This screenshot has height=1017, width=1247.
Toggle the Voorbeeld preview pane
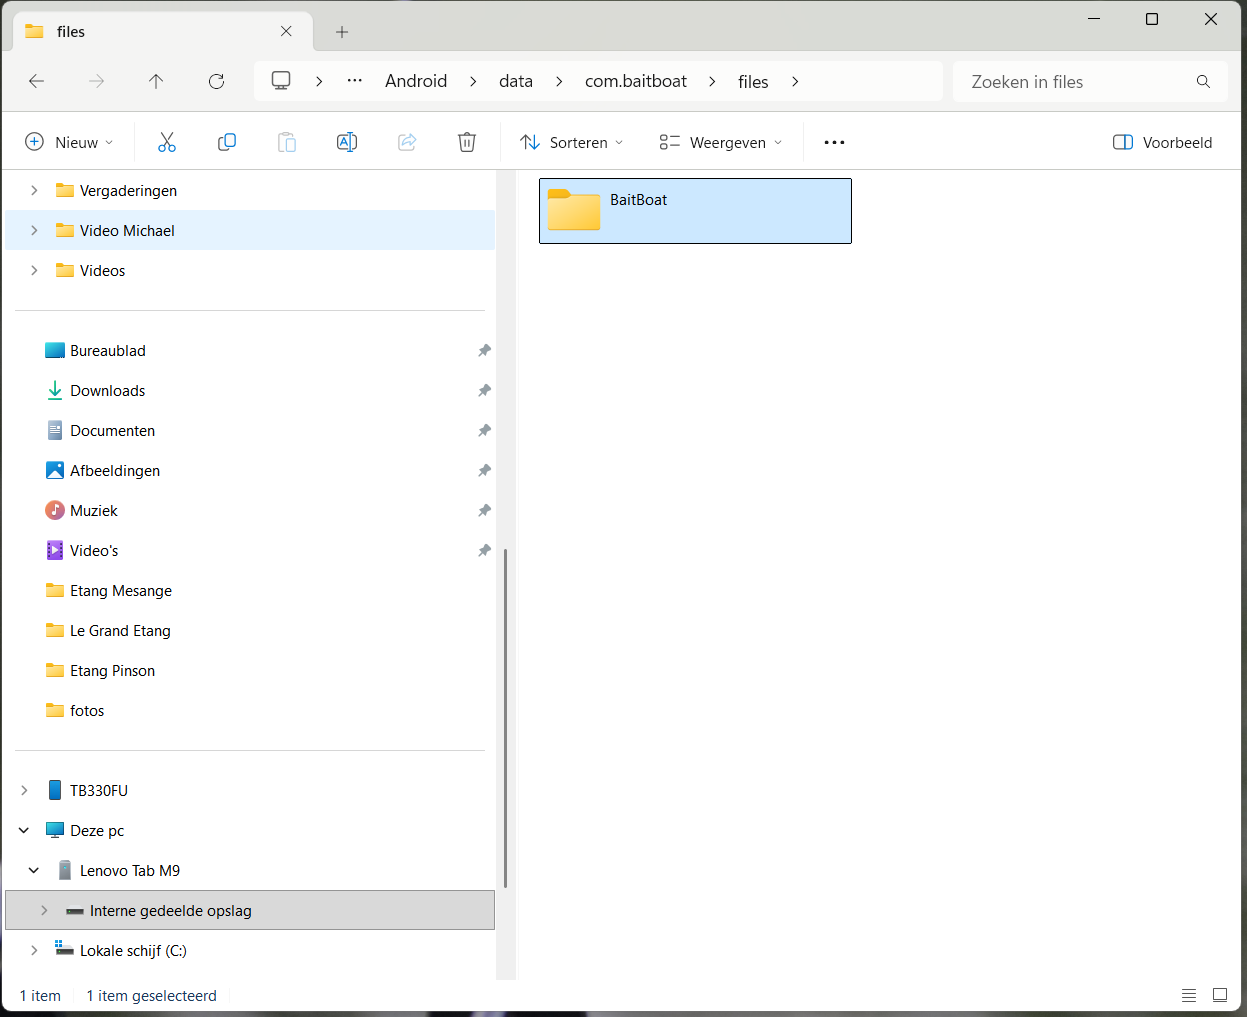(1162, 142)
